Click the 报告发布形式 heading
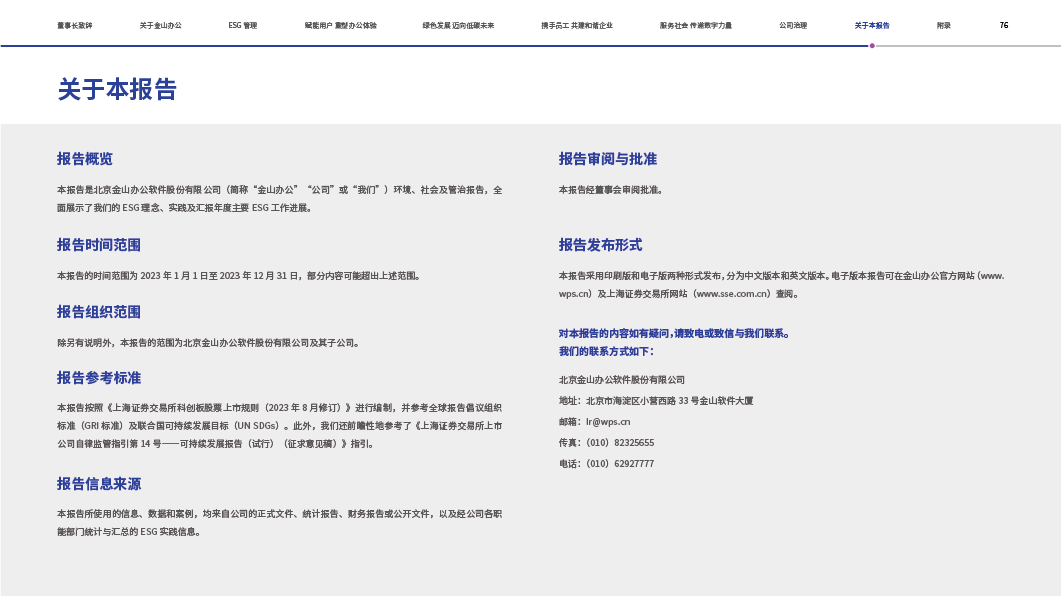 pyautogui.click(x=600, y=245)
